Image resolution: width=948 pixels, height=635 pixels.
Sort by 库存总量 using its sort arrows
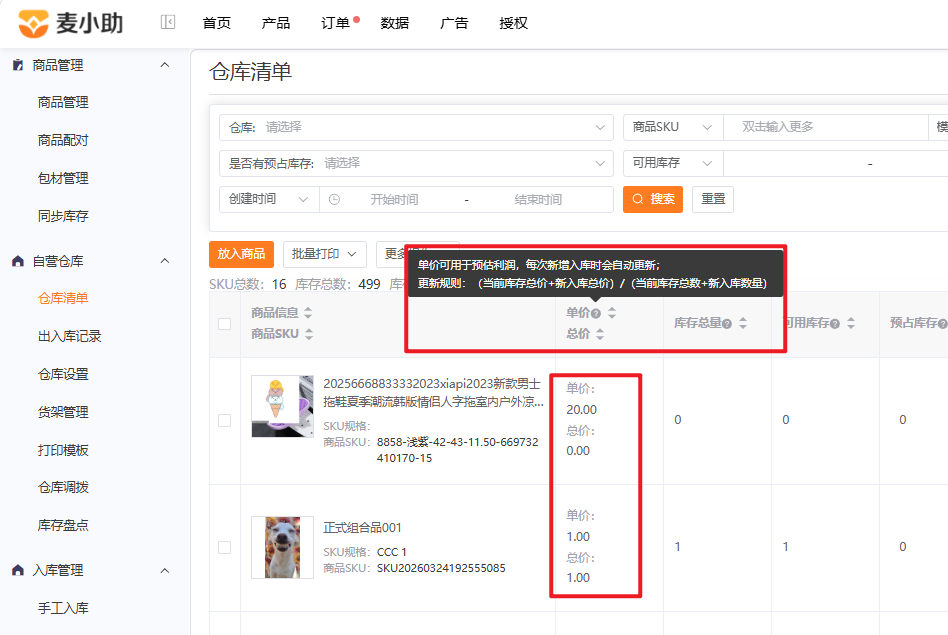pos(743,323)
